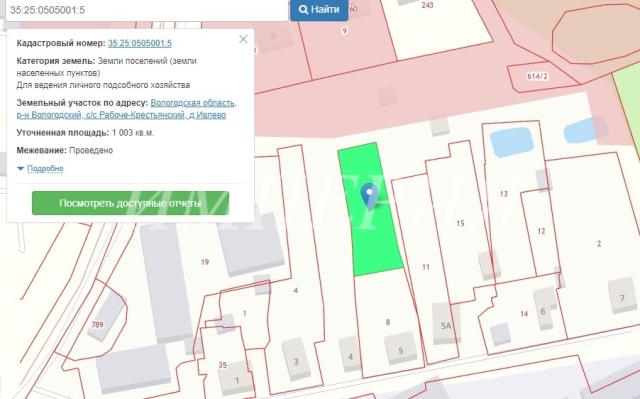640x399 pixels.
Task: Select parcel number 15 on map
Action: tap(460, 223)
